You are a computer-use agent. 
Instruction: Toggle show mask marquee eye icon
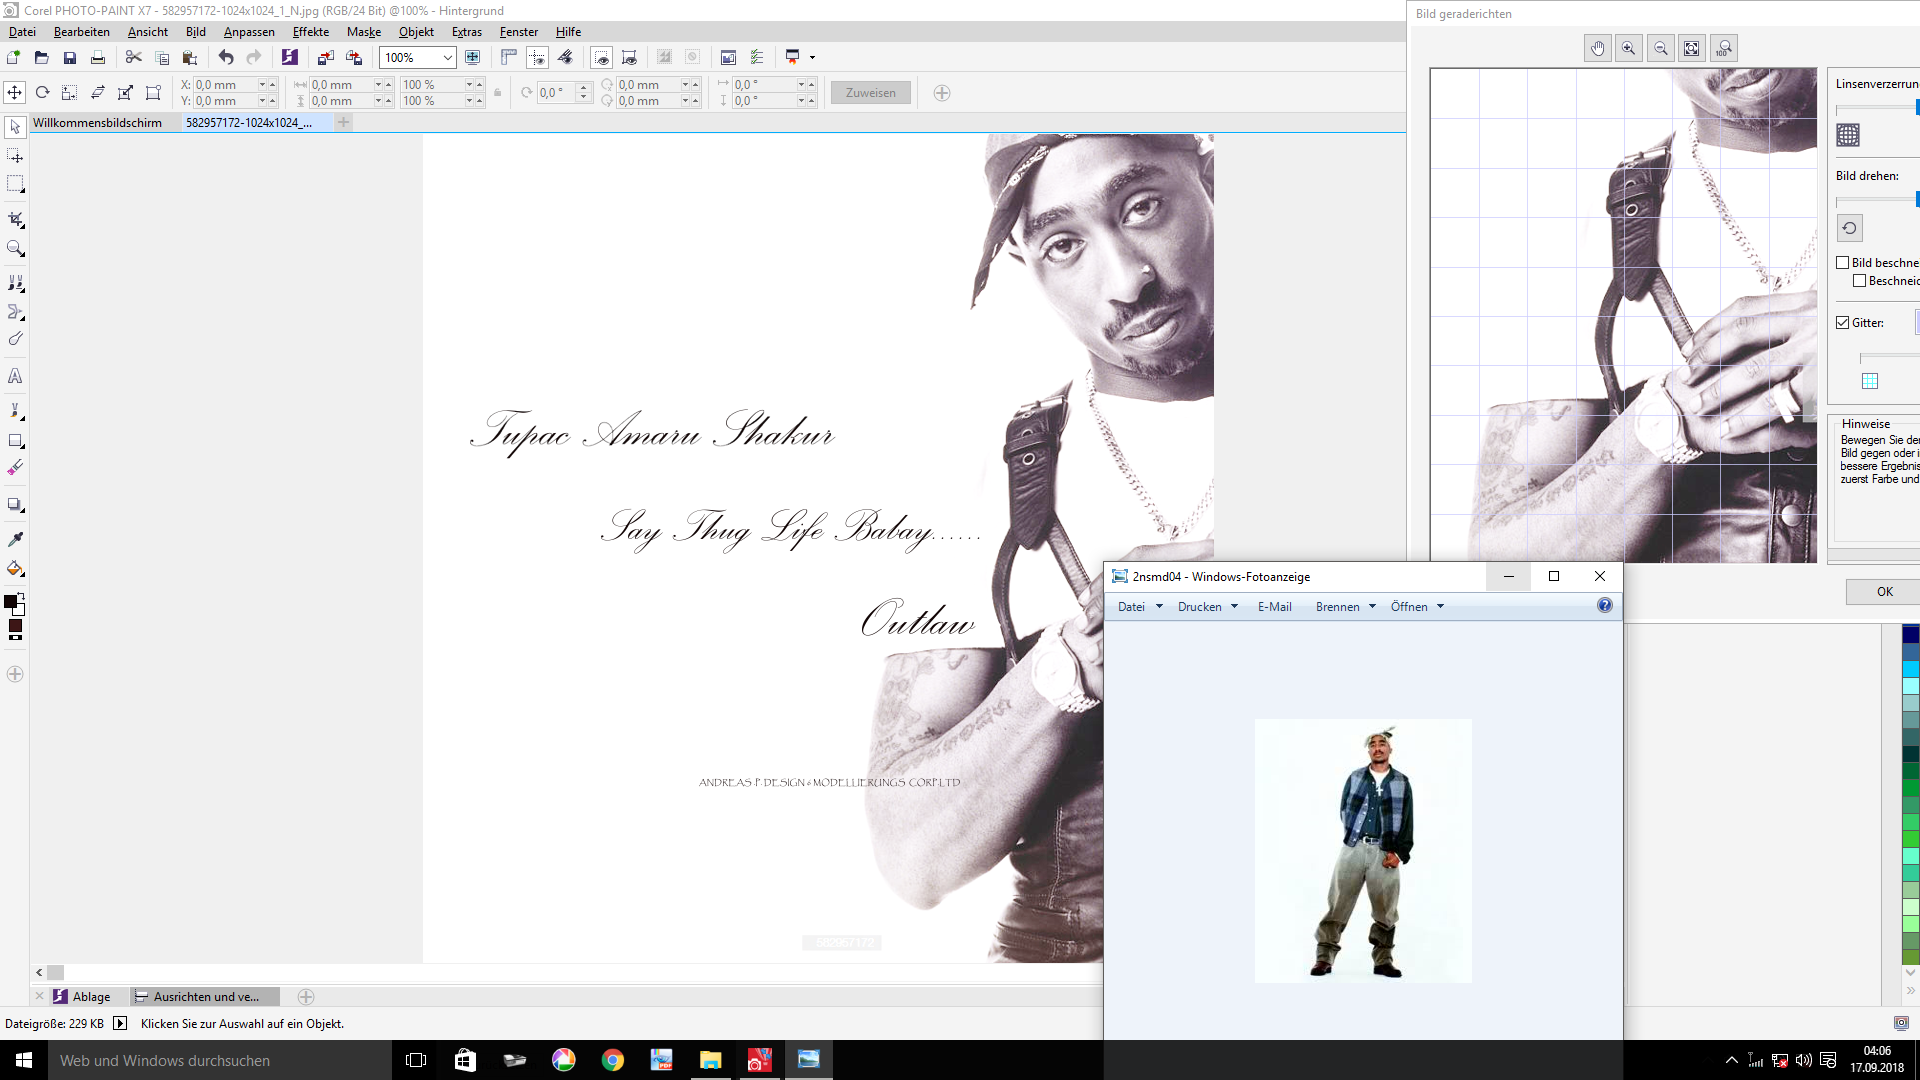pos(601,57)
